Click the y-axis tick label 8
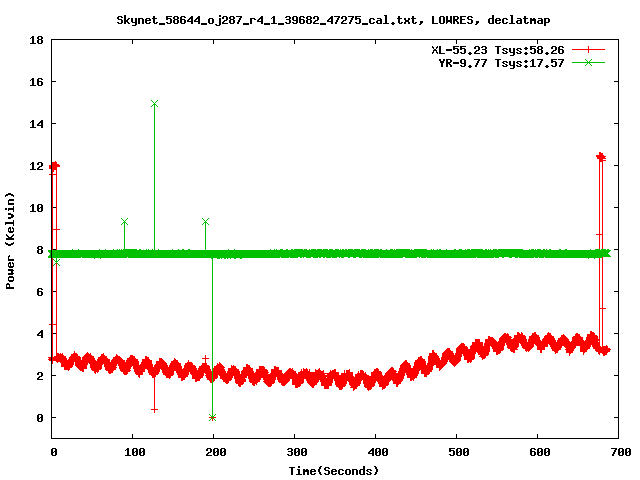 coord(40,250)
